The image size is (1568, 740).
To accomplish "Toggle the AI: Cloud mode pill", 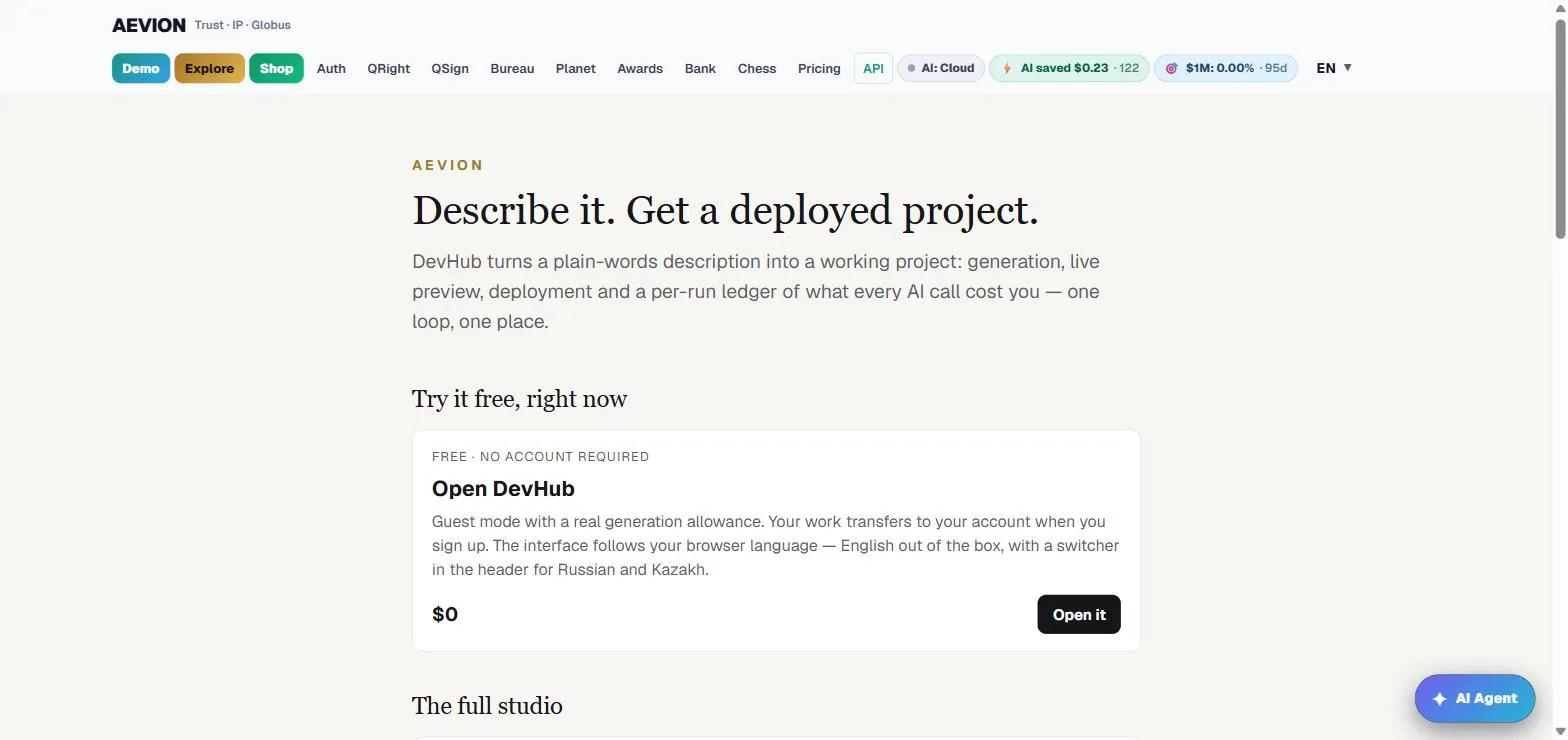I will point(941,68).
